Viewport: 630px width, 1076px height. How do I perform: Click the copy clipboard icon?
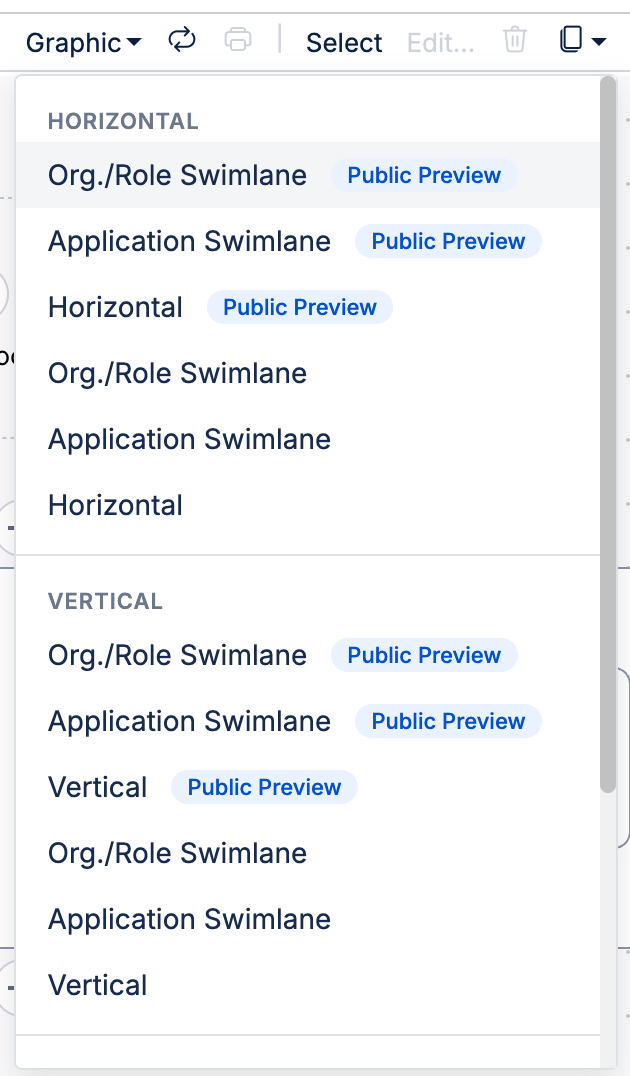570,40
